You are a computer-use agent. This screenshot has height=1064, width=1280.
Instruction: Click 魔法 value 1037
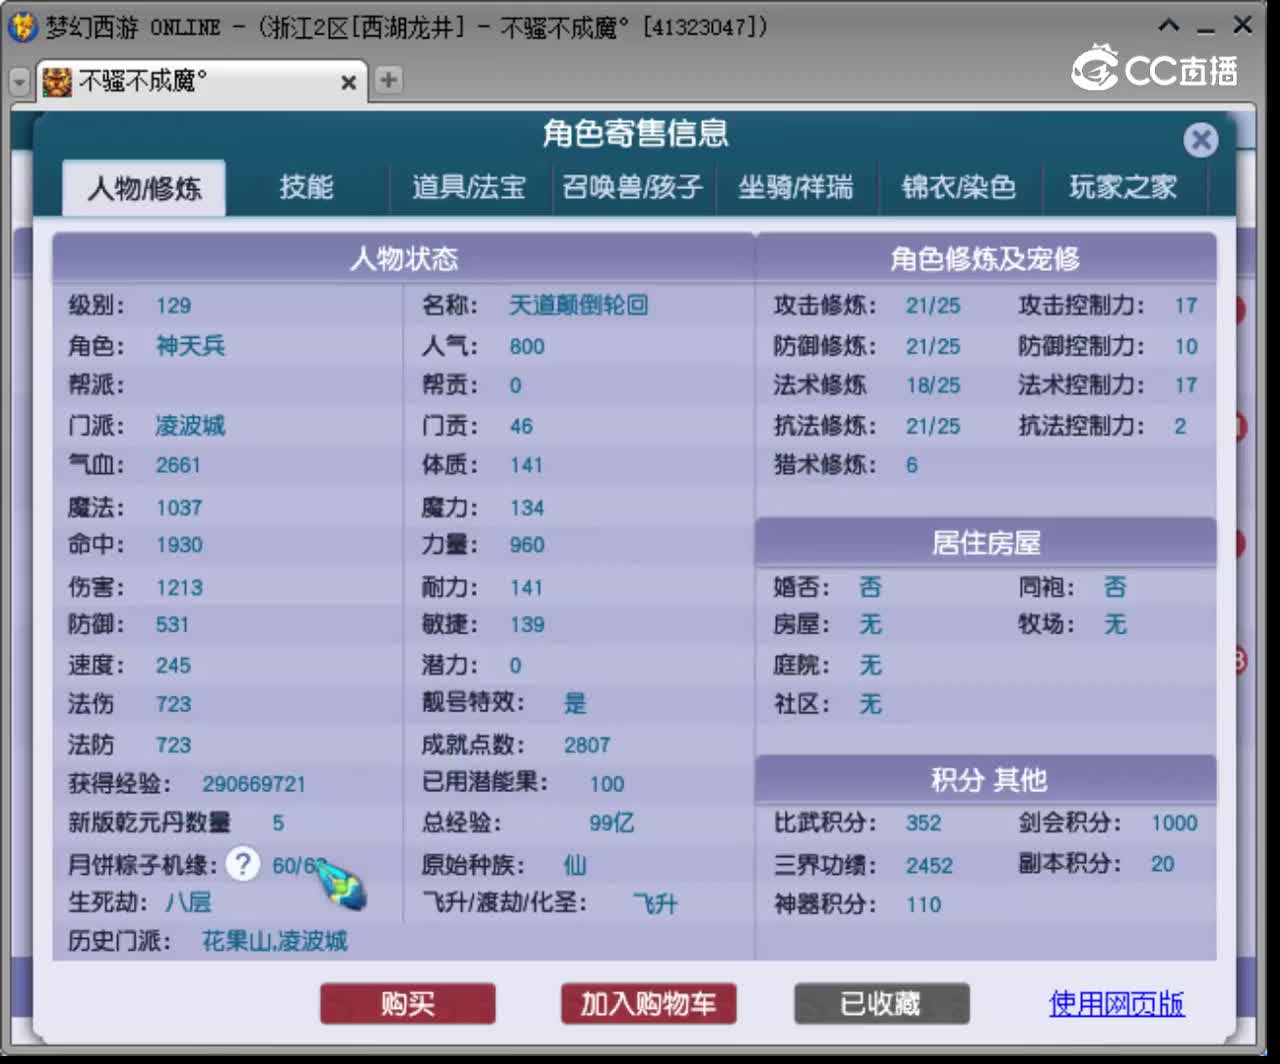179,508
